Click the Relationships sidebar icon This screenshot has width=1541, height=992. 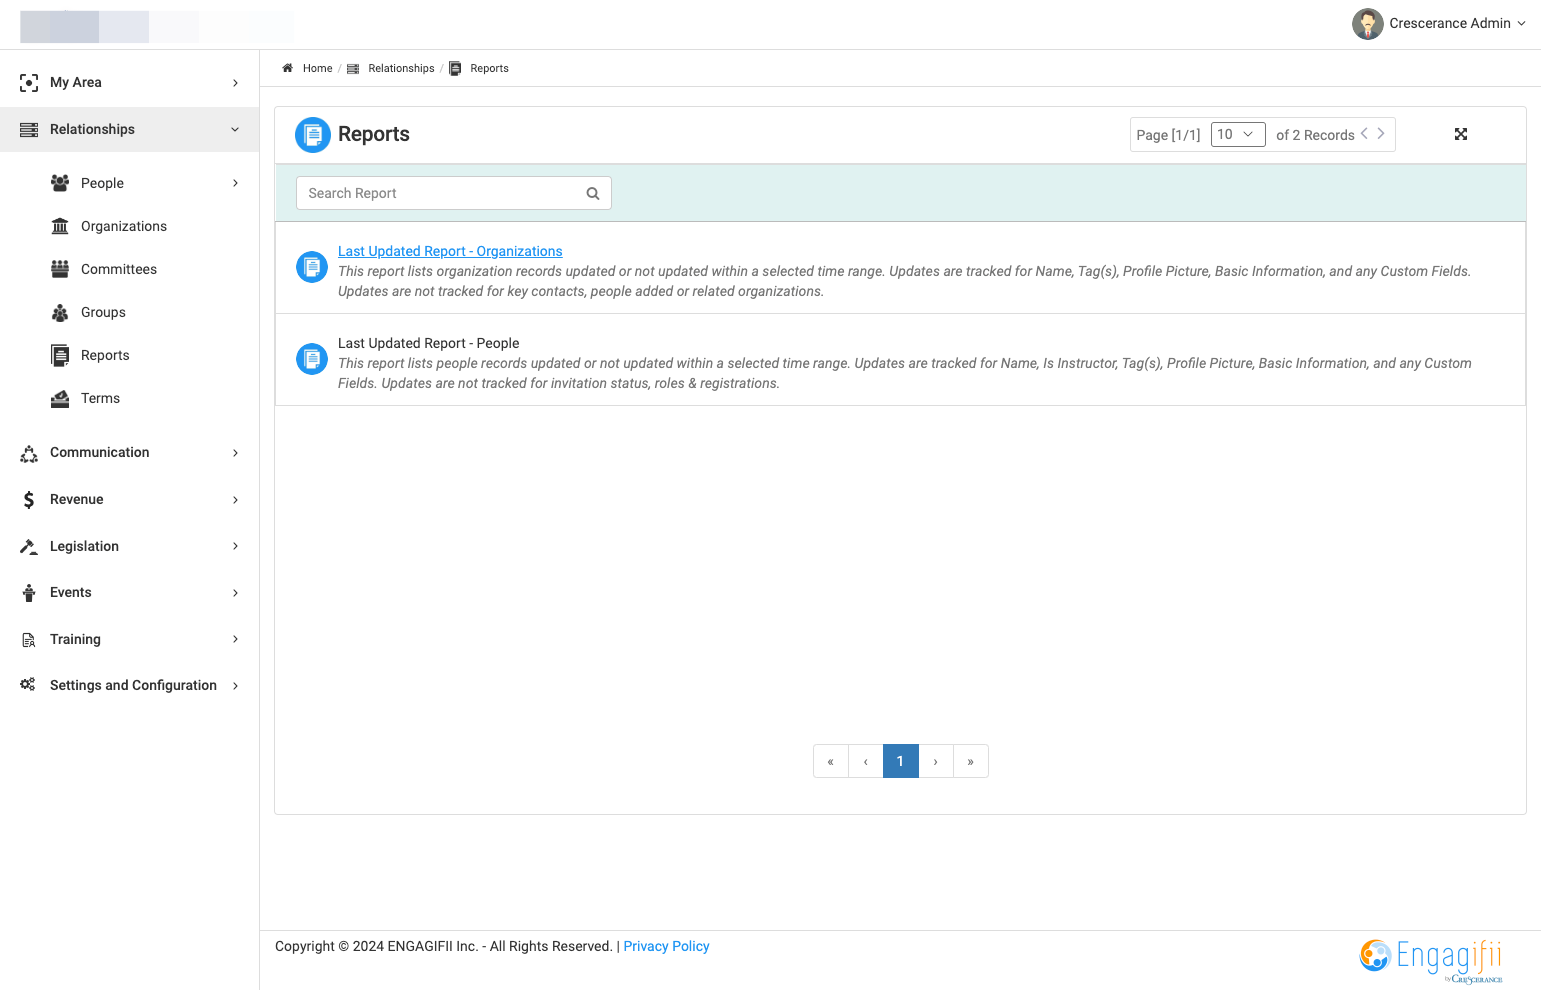point(29,130)
